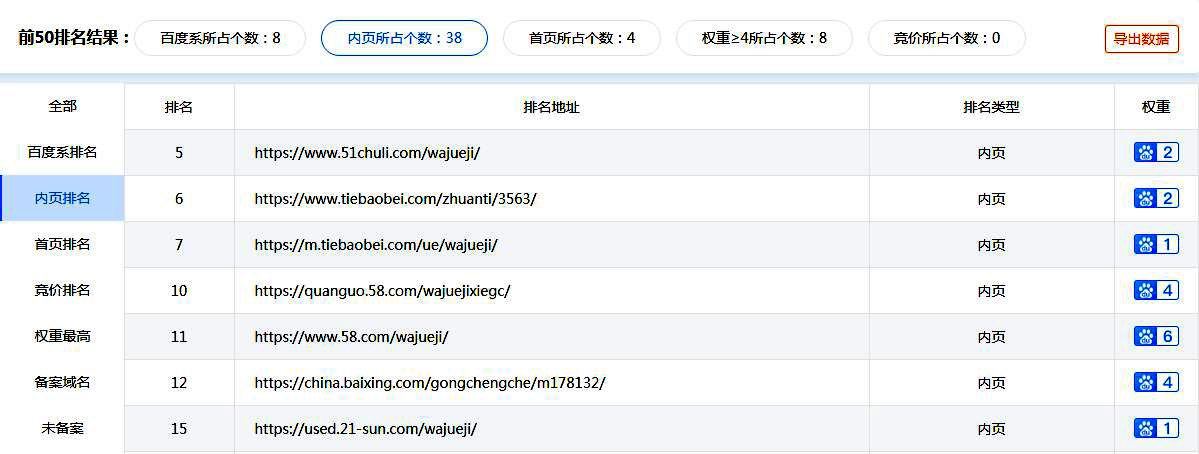Viewport: 1199px width, 454px height.
Task: Open the https://www.58.com/wajueji/ link
Action: (351, 337)
